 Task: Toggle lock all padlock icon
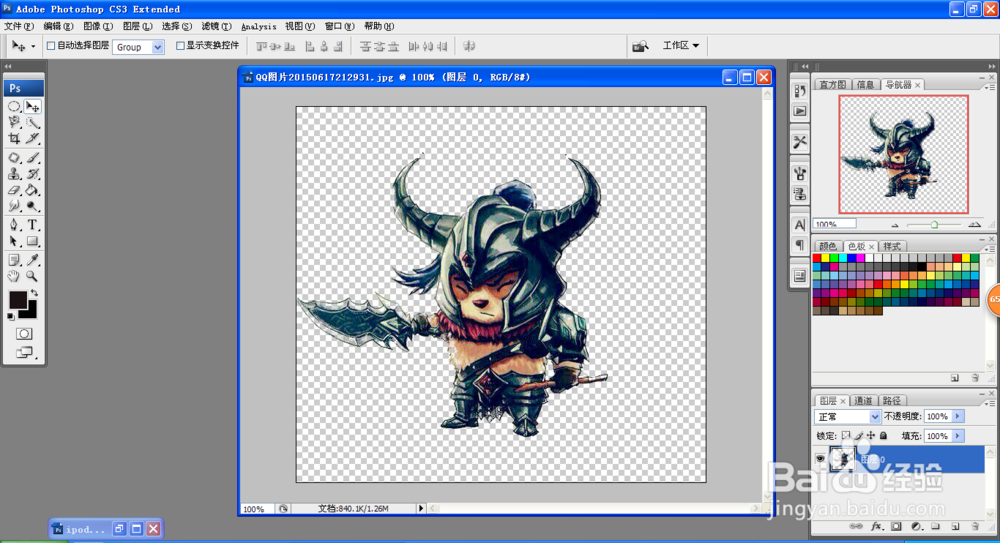tap(883, 436)
